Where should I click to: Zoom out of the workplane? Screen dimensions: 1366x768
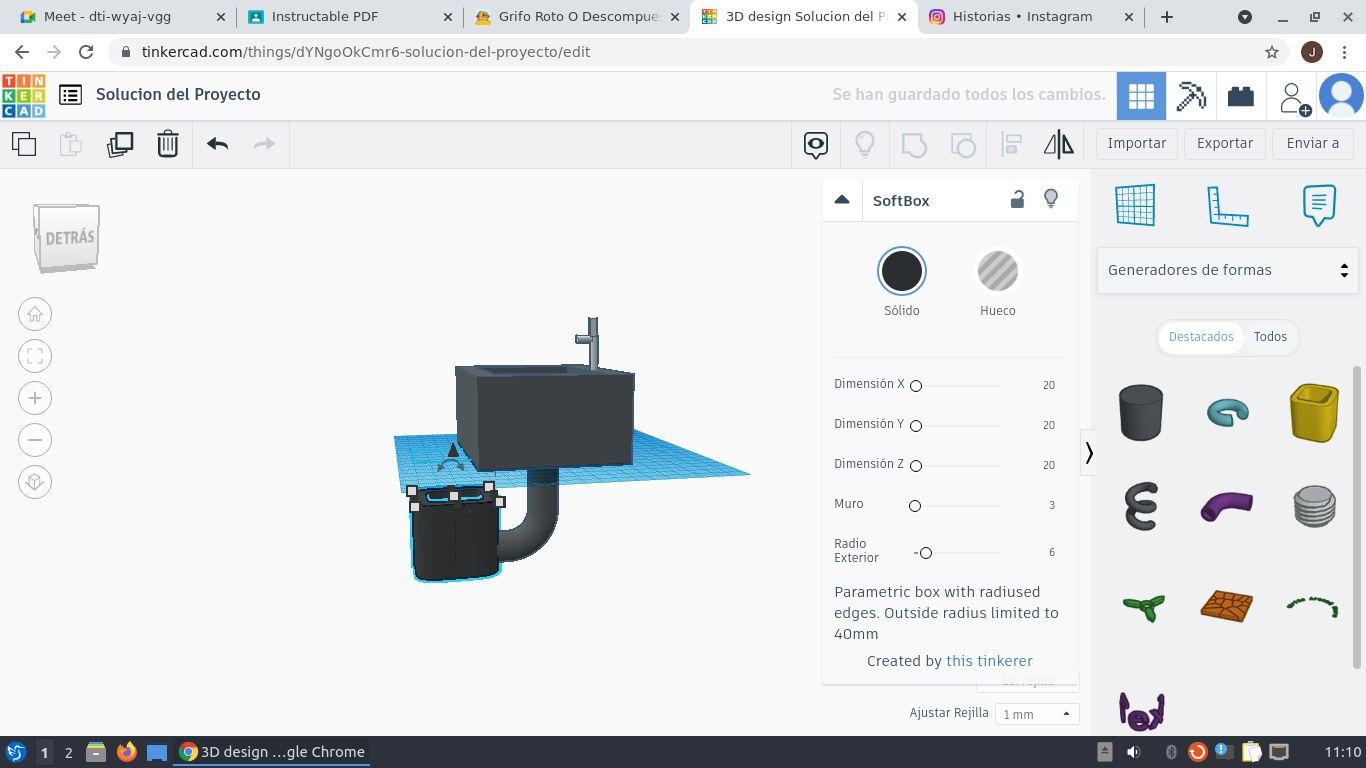point(35,440)
